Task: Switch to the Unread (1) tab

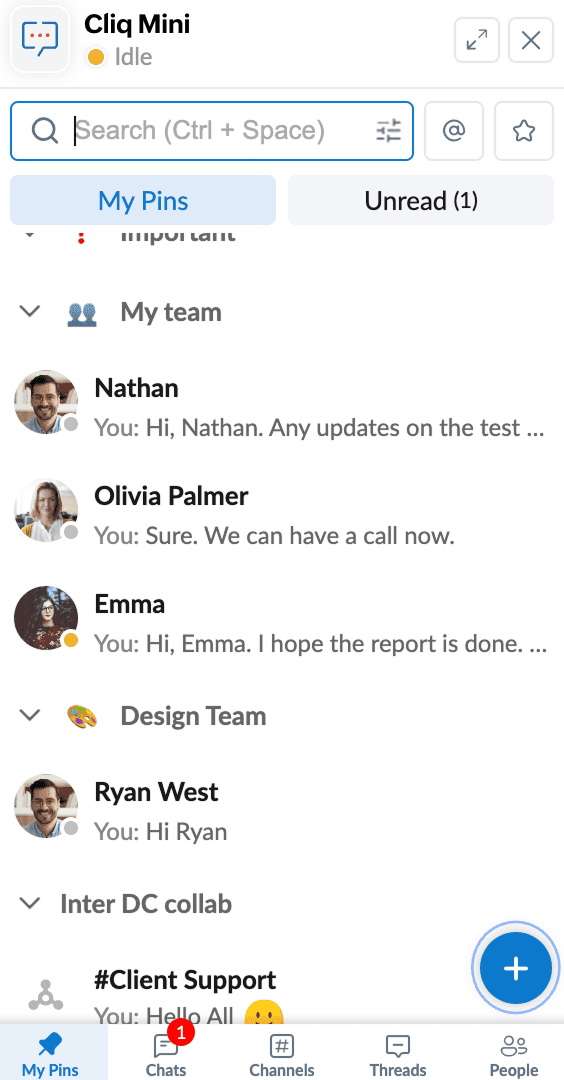Action: pos(421,200)
